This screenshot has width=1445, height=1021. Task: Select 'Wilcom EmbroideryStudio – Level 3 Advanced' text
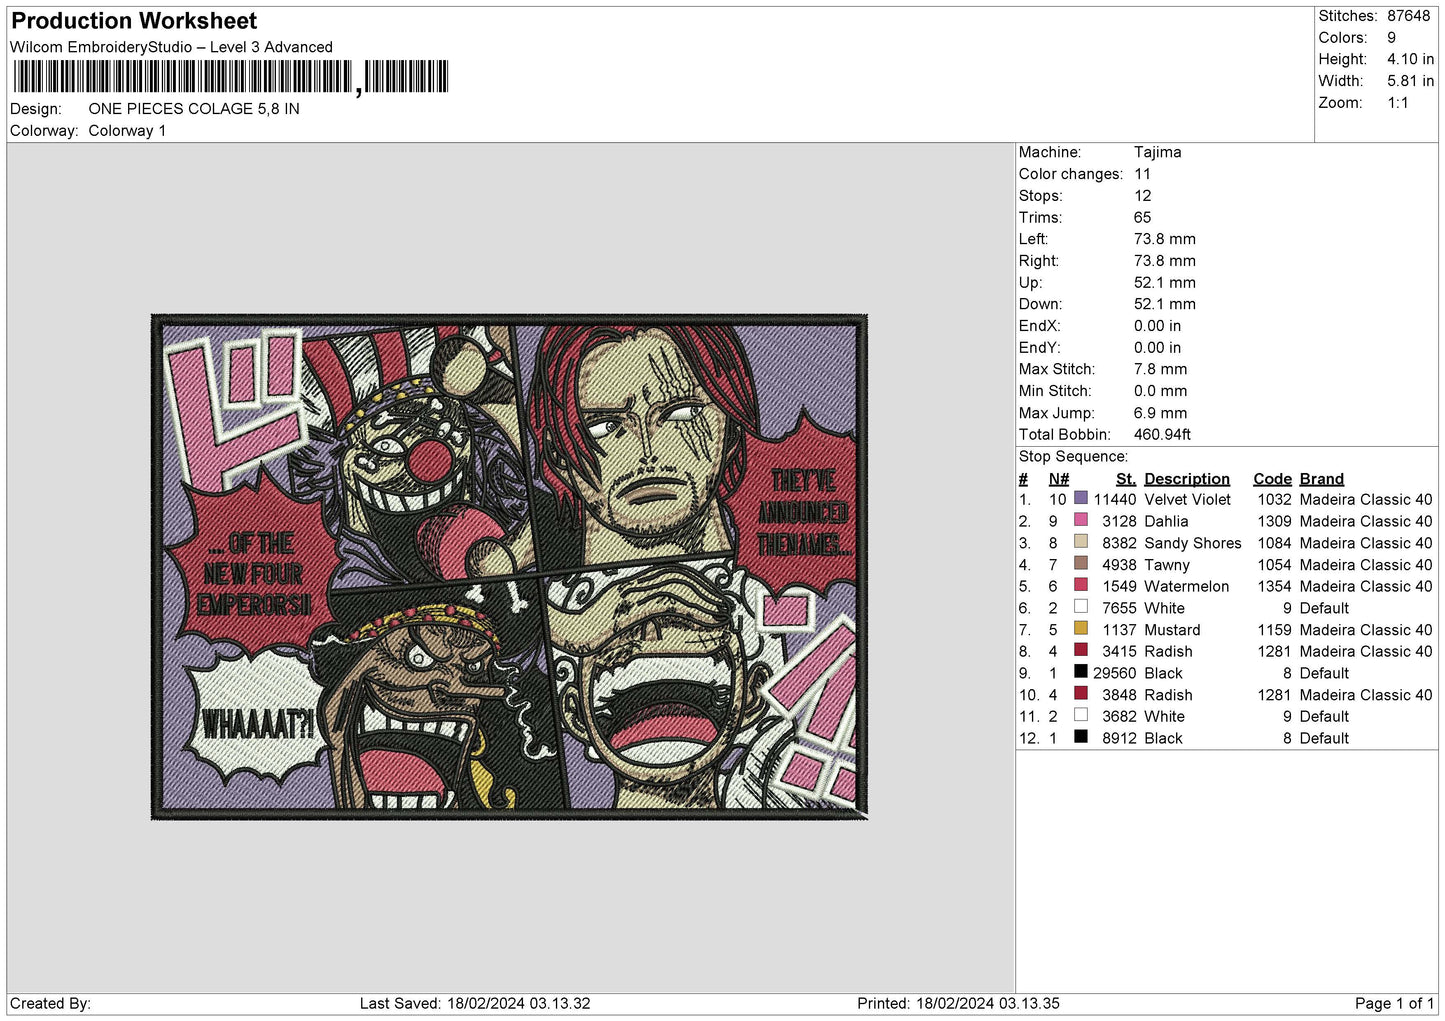pyautogui.click(x=171, y=47)
